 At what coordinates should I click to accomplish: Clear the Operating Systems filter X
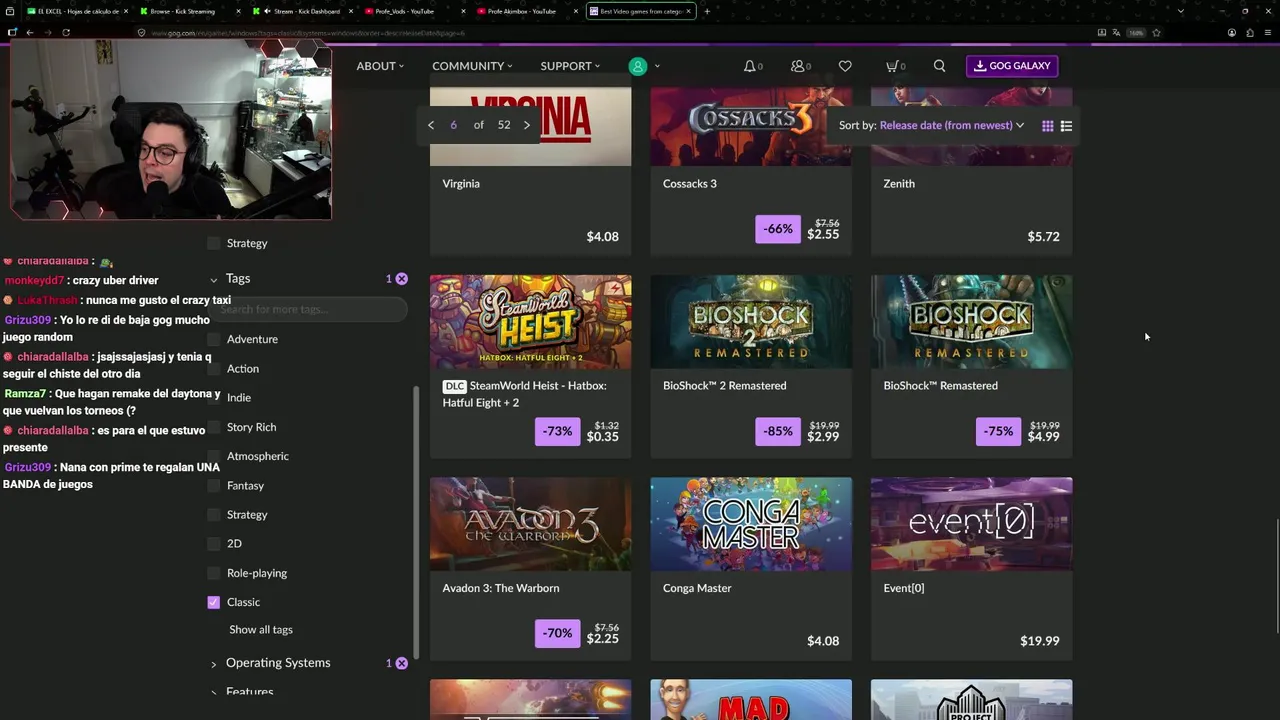click(x=401, y=663)
